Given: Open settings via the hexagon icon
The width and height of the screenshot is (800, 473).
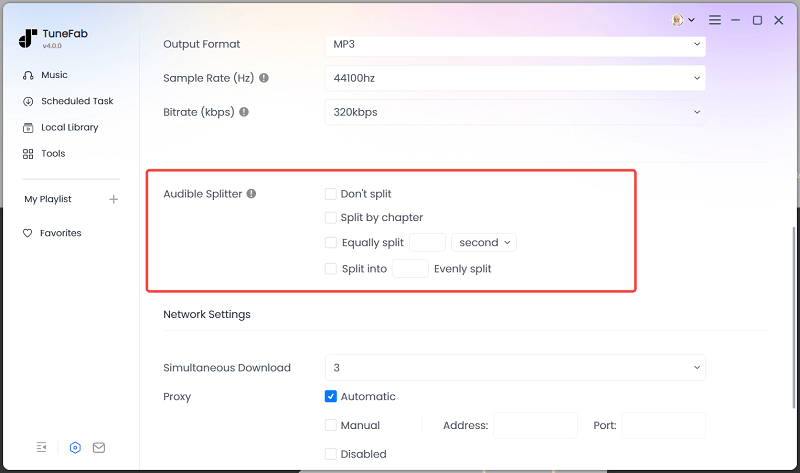Looking at the screenshot, I should point(75,447).
